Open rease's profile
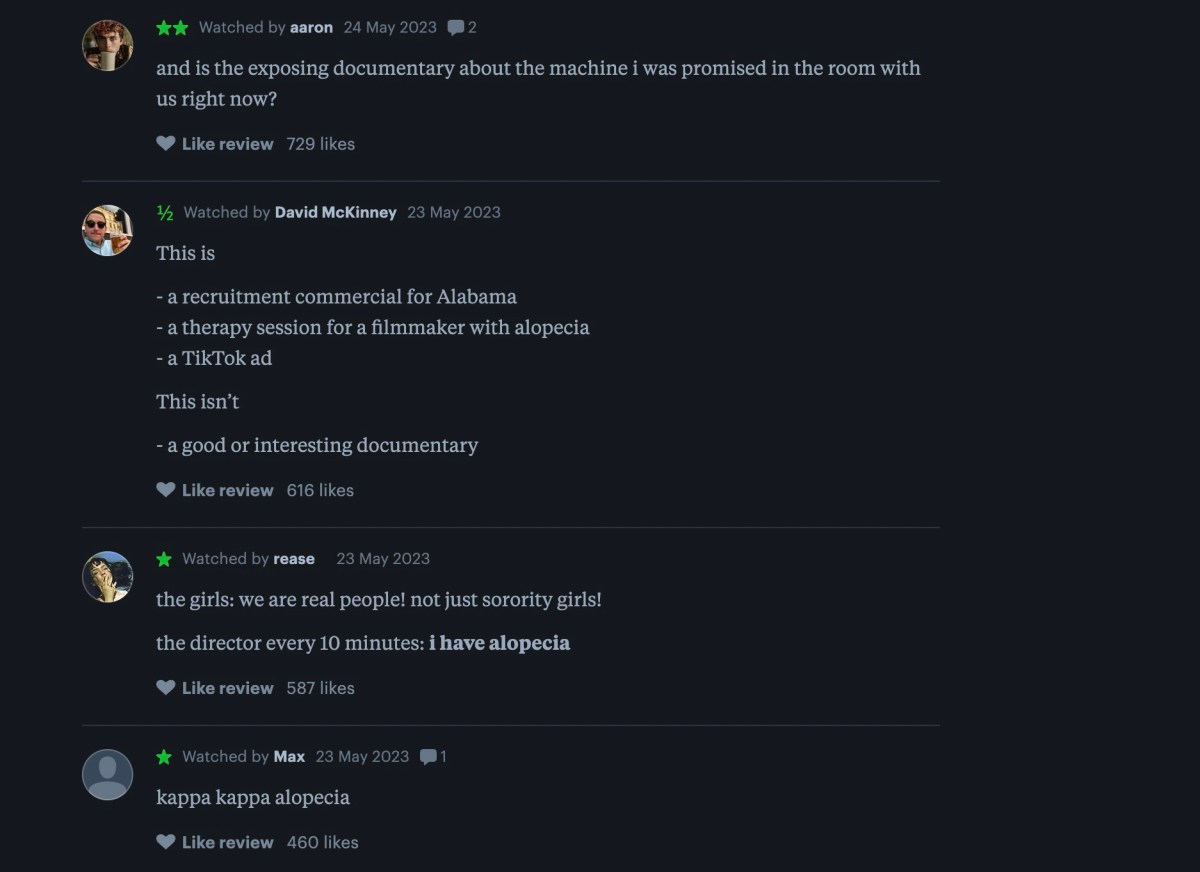Viewport: 1200px width, 872px height. pos(293,558)
